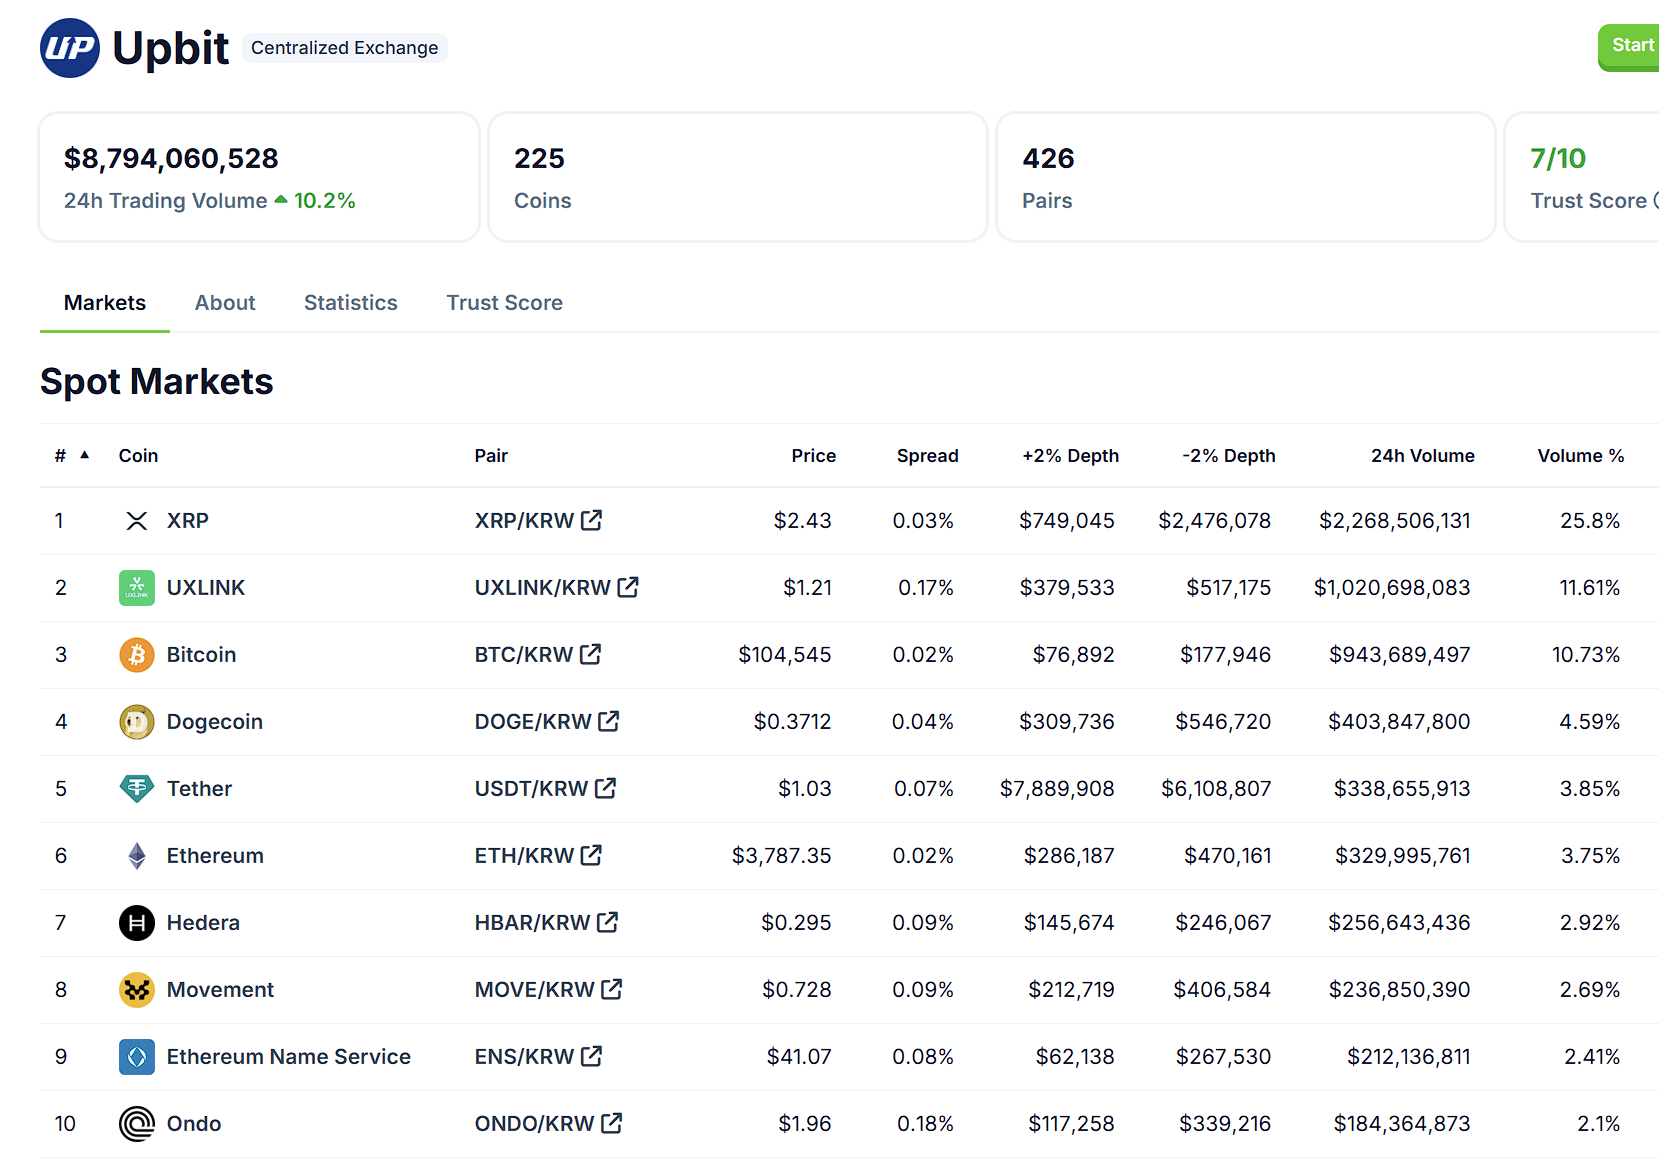The width and height of the screenshot is (1659, 1159).
Task: Open the Movement coin page link
Action: 221,990
